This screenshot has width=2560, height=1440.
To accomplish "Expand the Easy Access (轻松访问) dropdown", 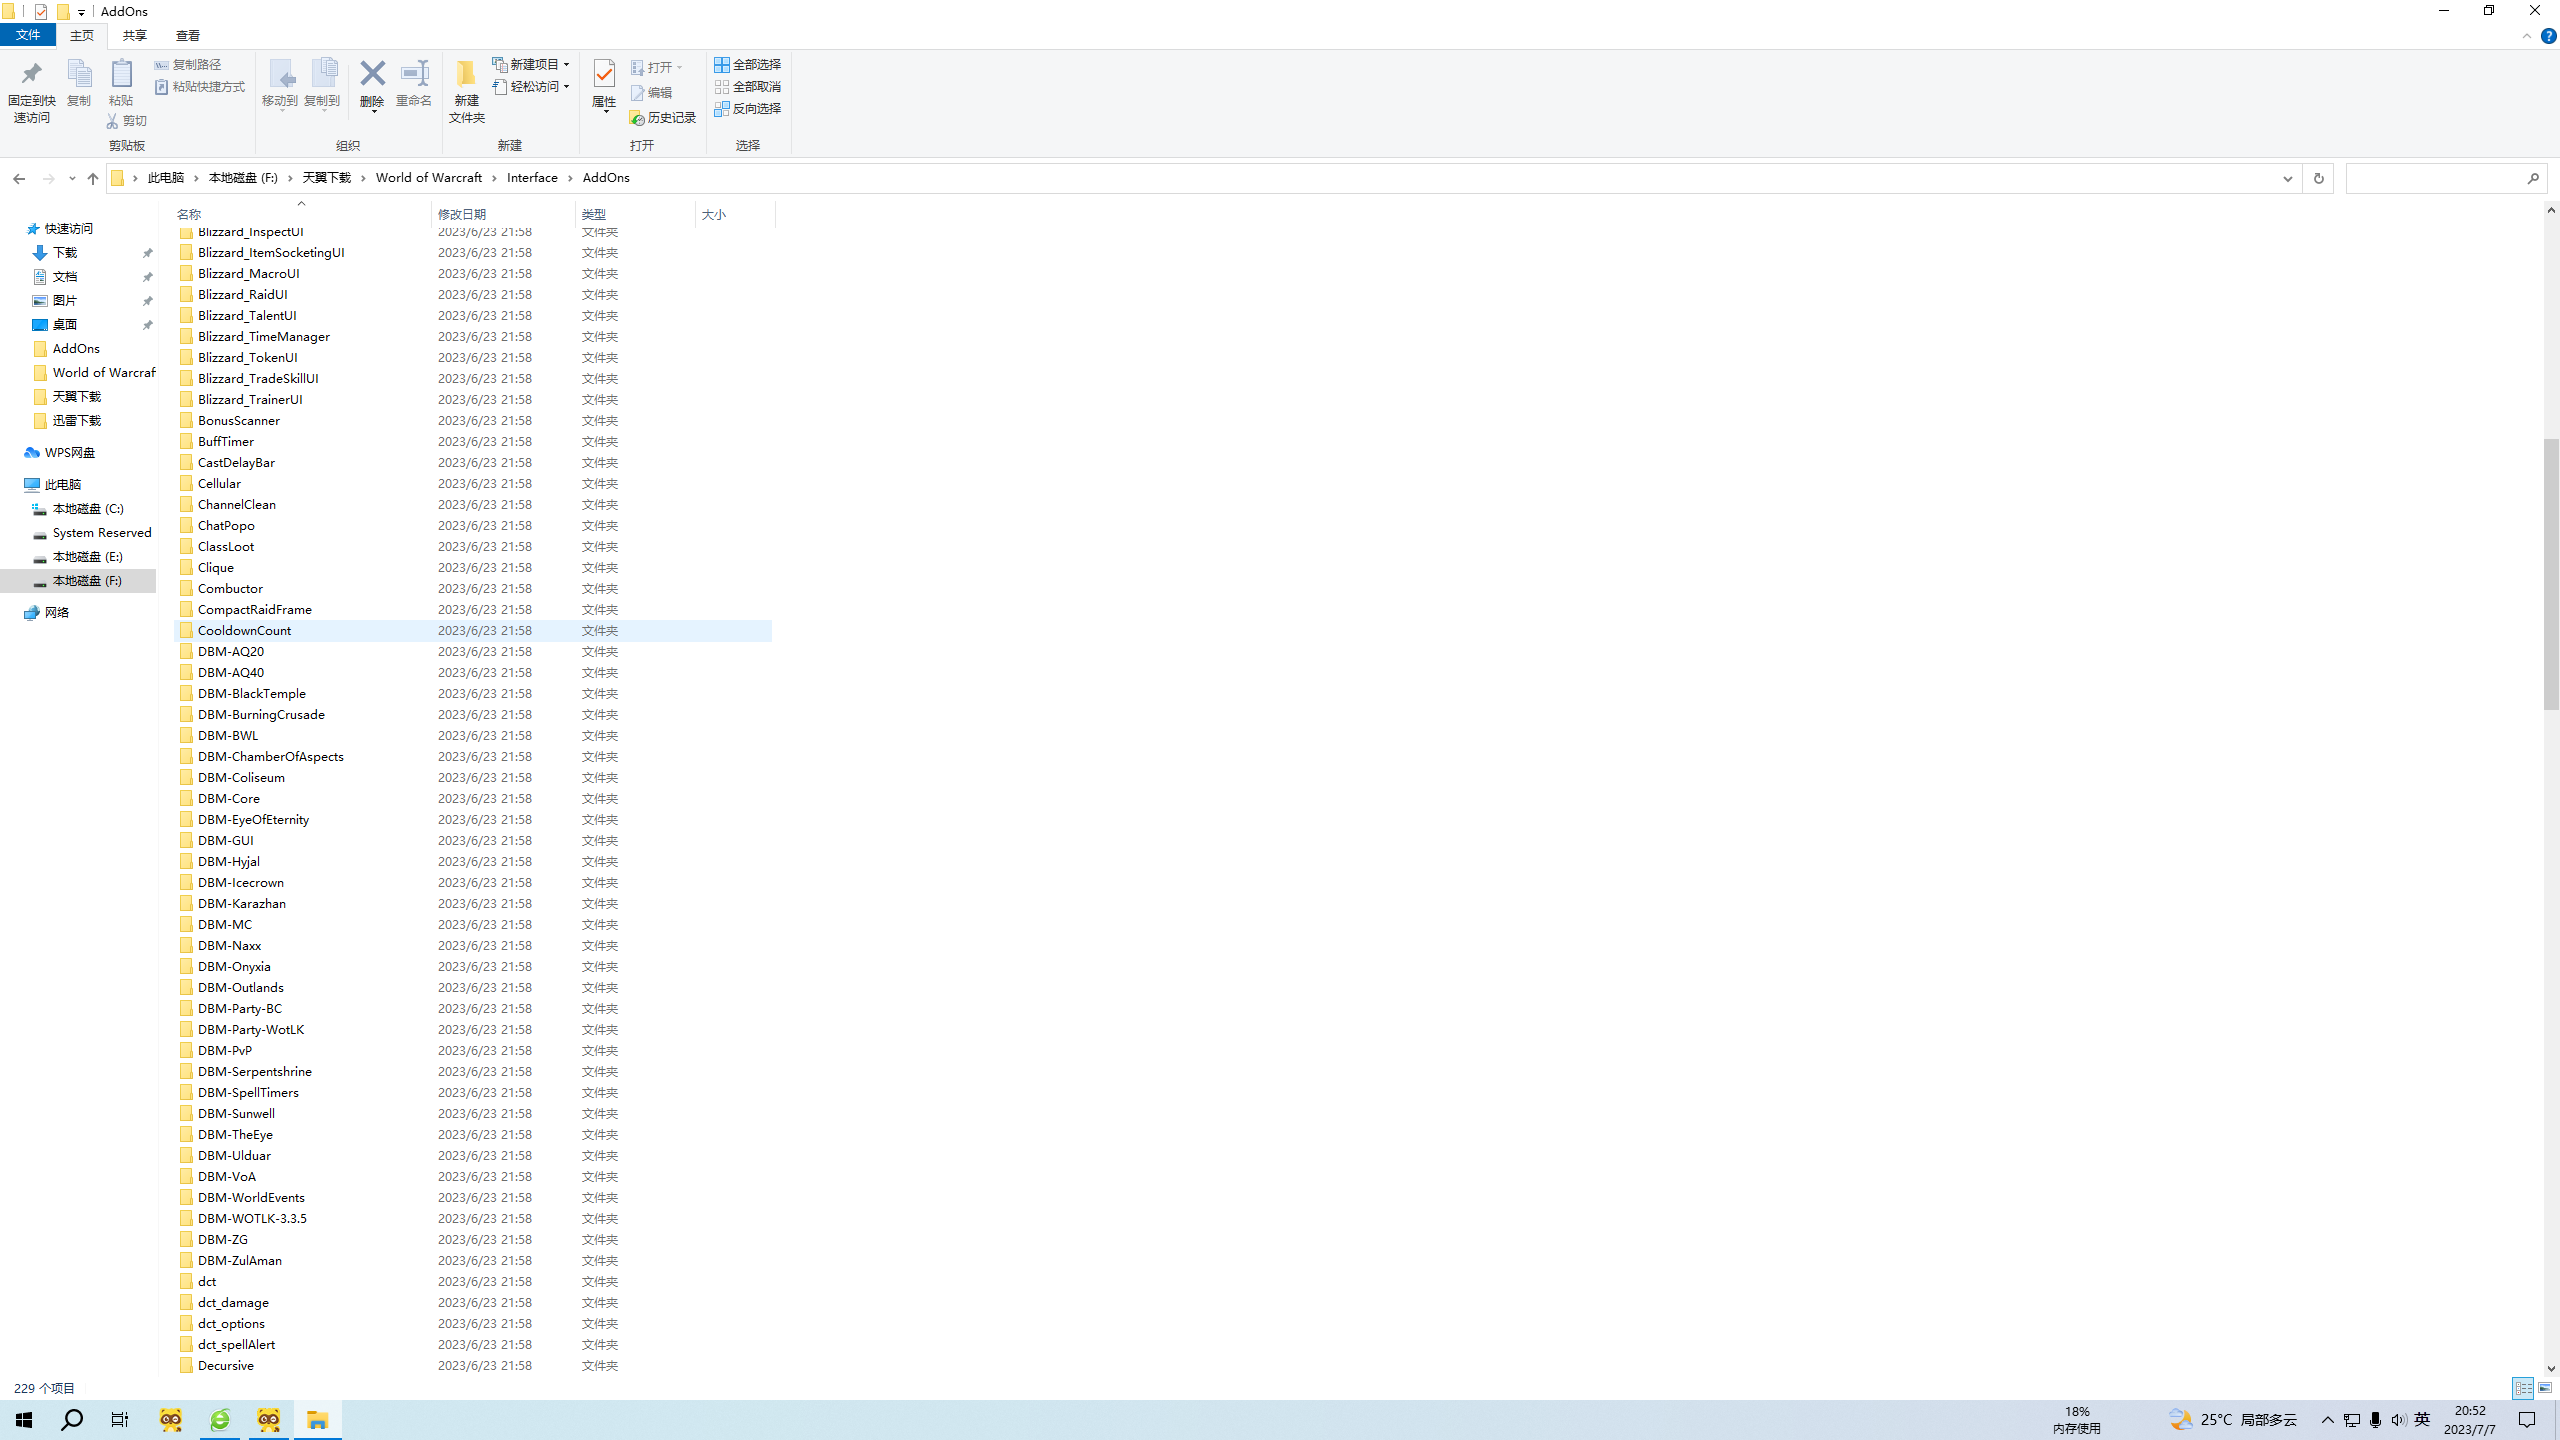I will pos(532,87).
